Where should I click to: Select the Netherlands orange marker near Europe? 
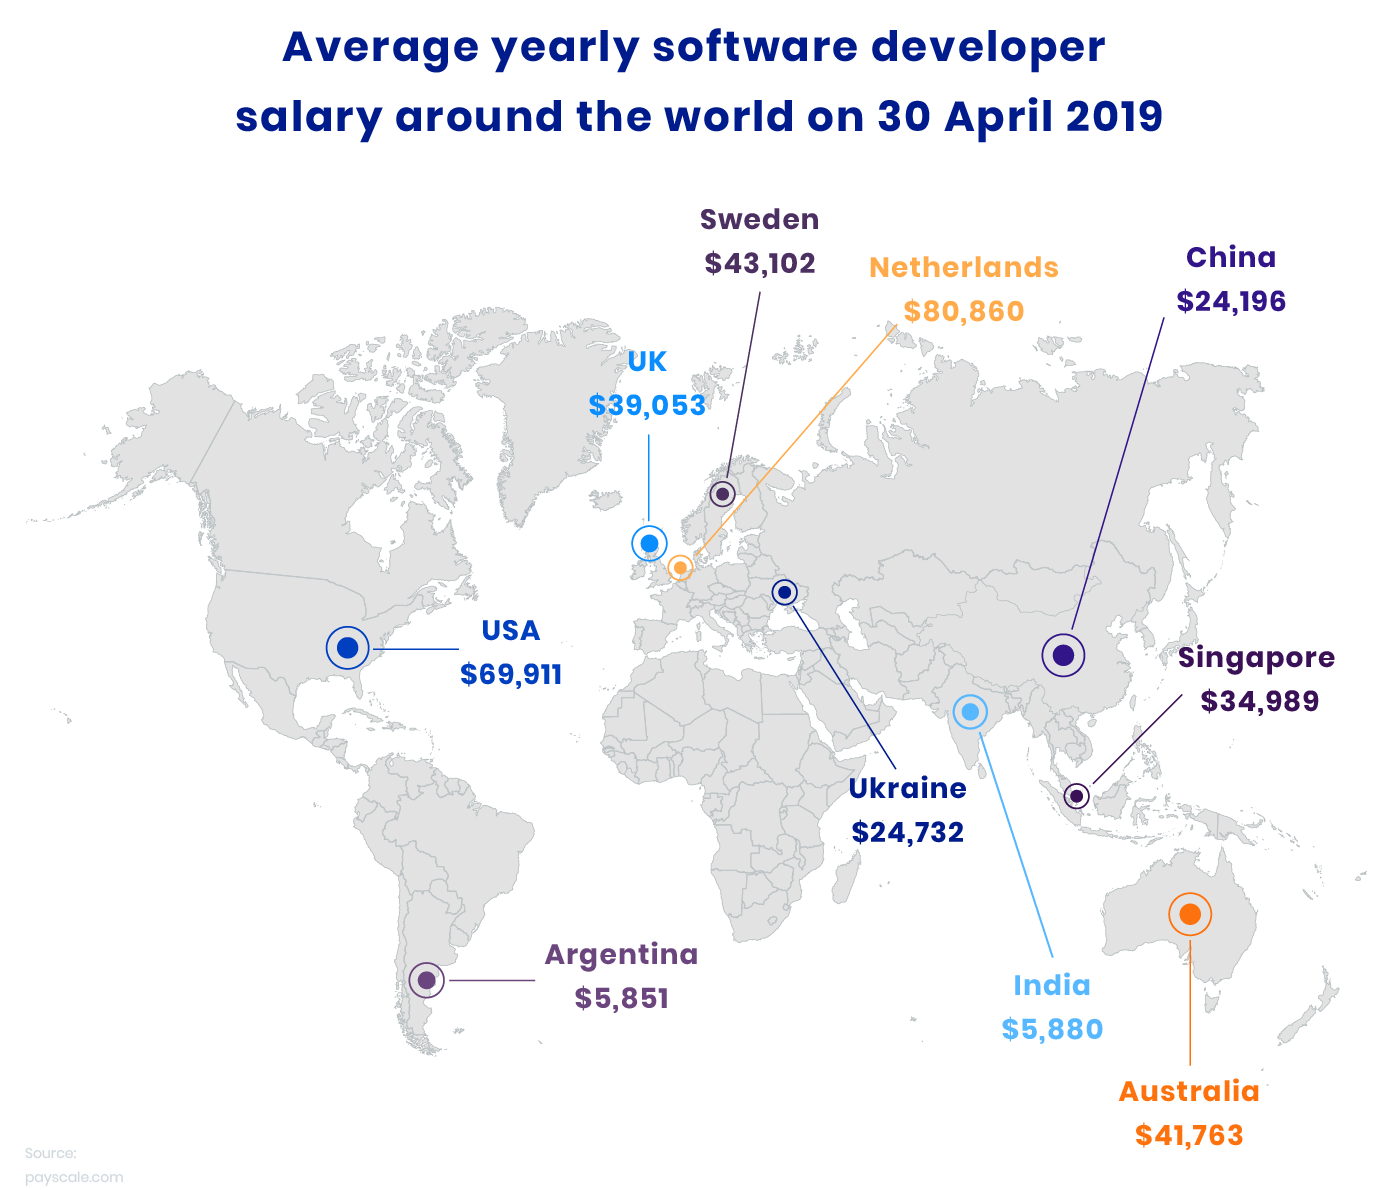(681, 567)
